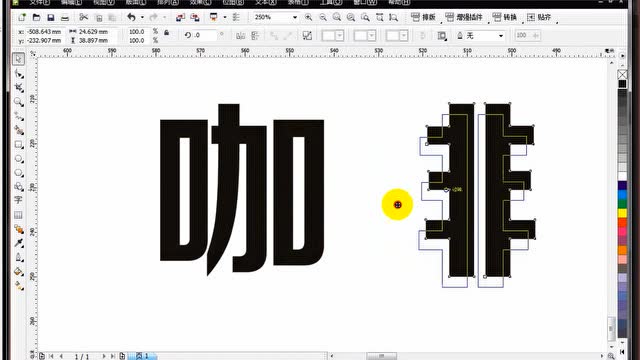Select the Smart Fill tool
This screenshot has width=640, height=360.
[18, 130]
